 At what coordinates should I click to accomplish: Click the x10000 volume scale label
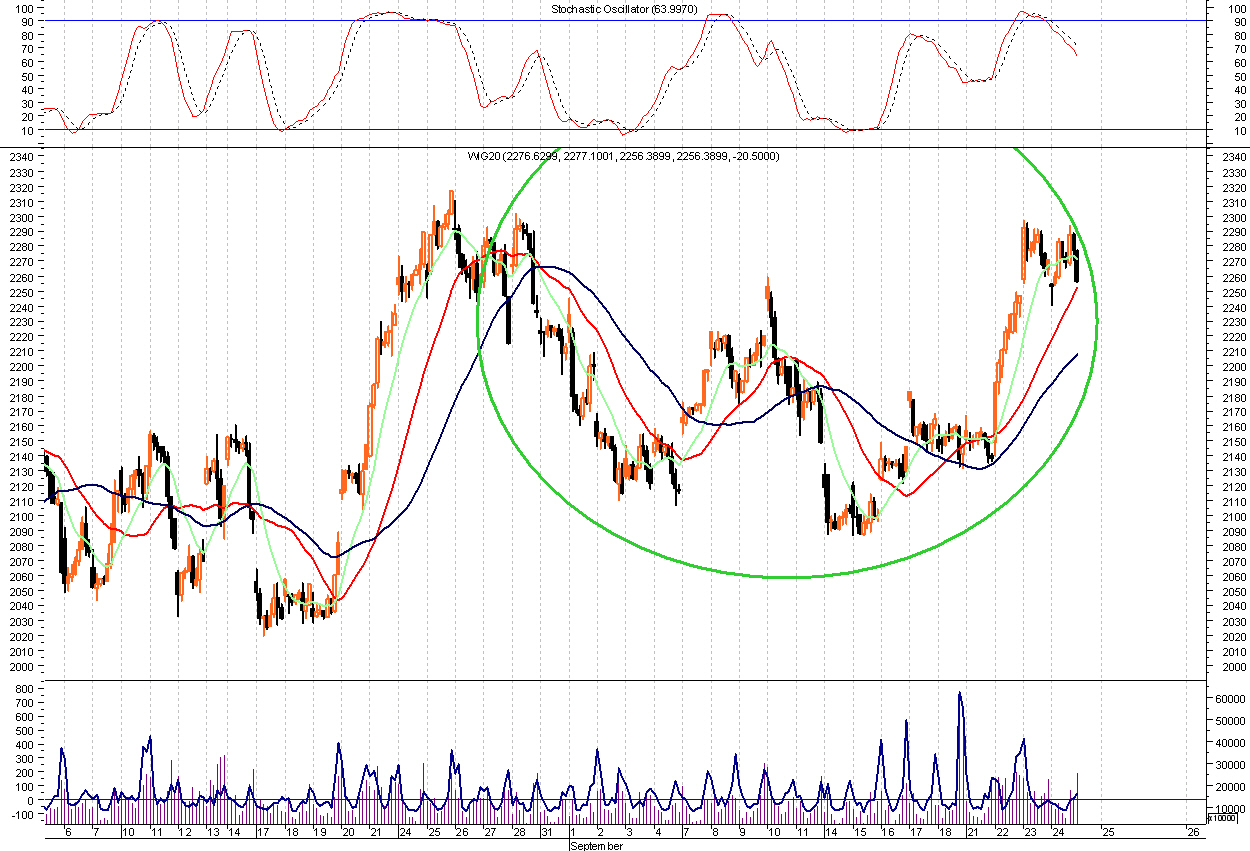(1223, 817)
